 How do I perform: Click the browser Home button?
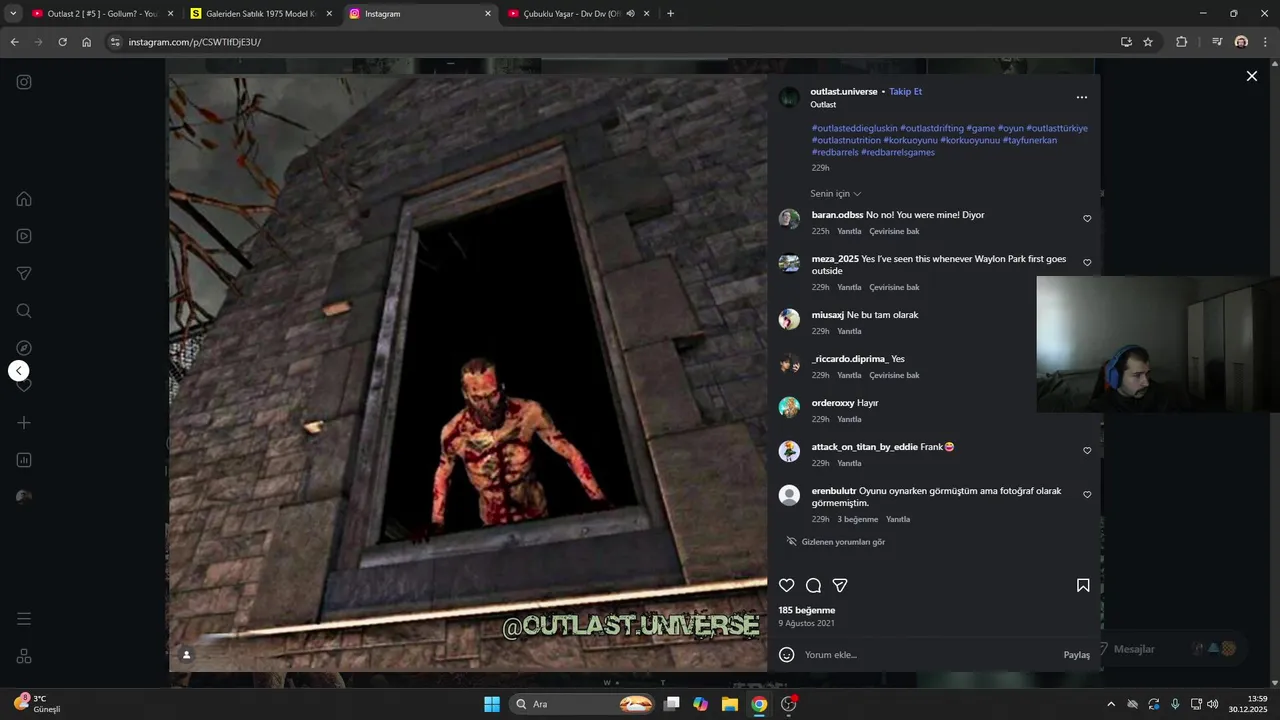tap(86, 42)
